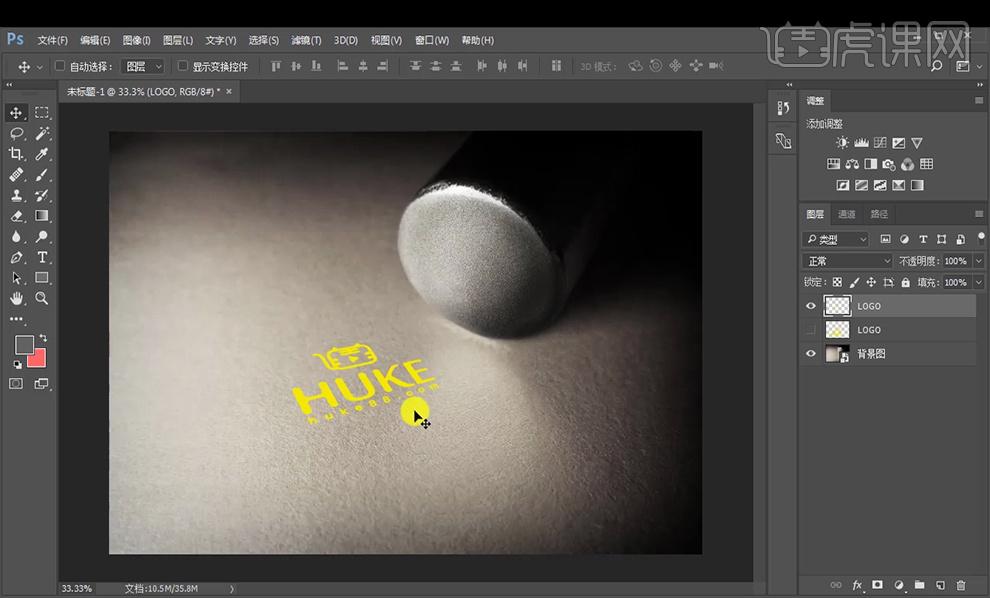Screen dimensions: 990x598
Task: Open Adjustments panel flyout menu
Action: [979, 100]
